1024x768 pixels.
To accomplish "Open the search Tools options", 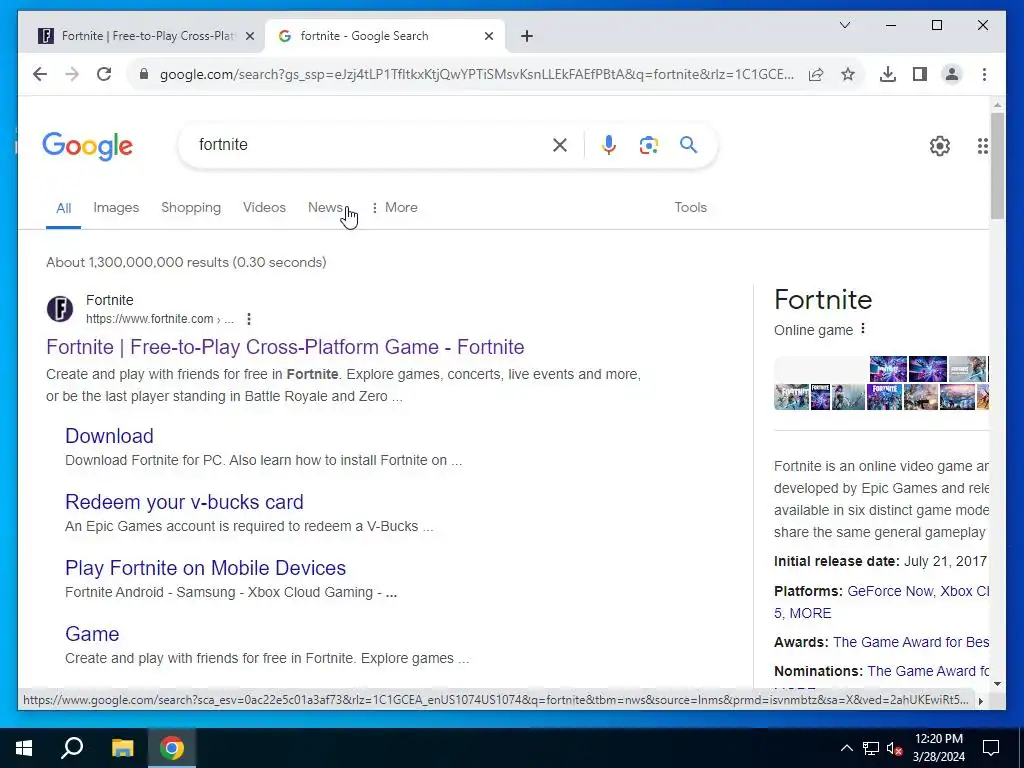I will (x=690, y=208).
